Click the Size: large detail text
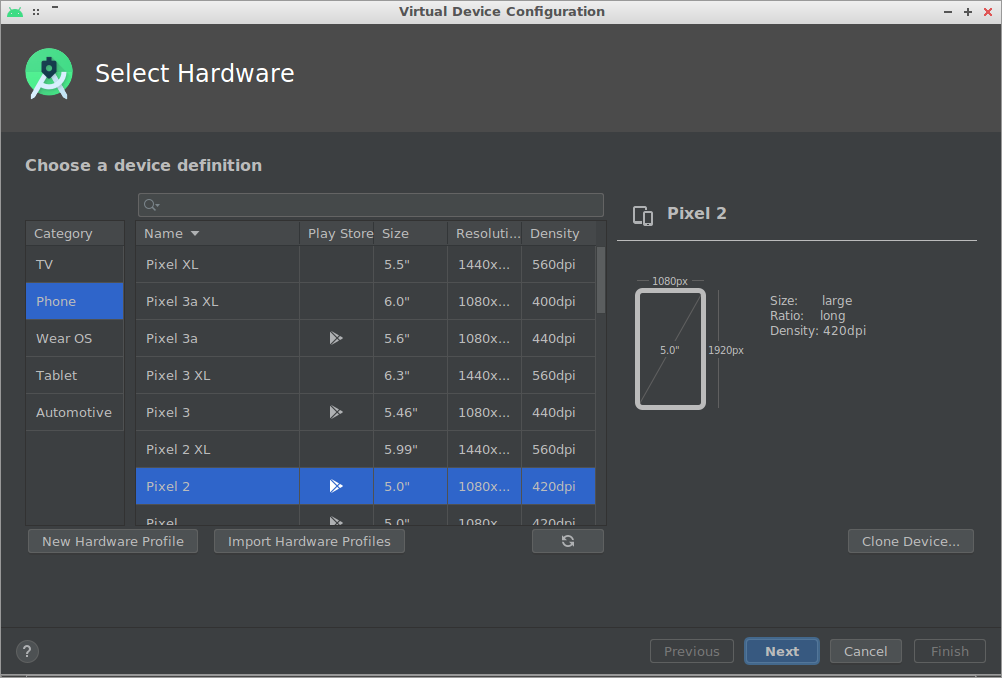The width and height of the screenshot is (1002, 678). pos(811,300)
